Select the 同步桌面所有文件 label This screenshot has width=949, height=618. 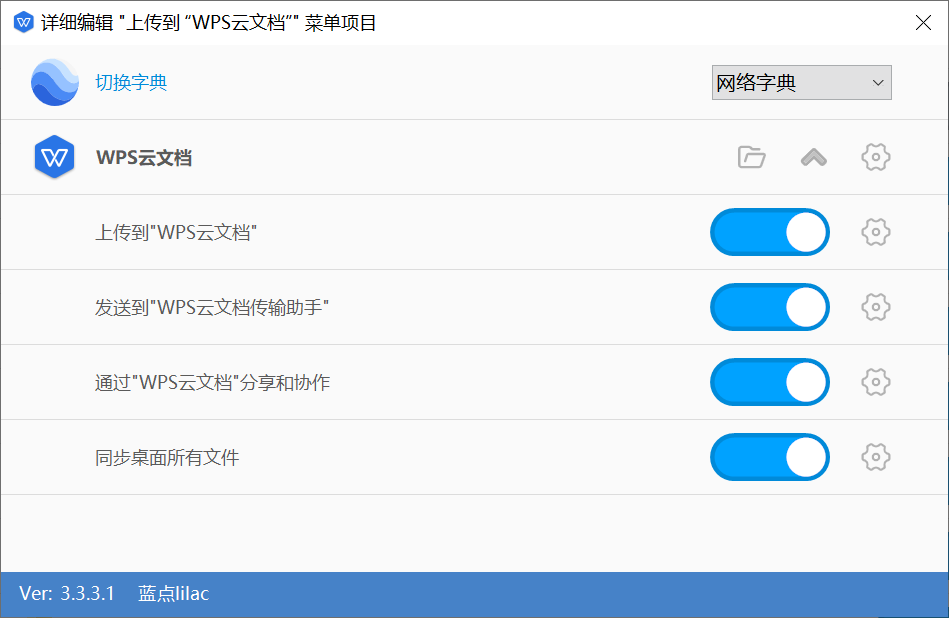167,458
